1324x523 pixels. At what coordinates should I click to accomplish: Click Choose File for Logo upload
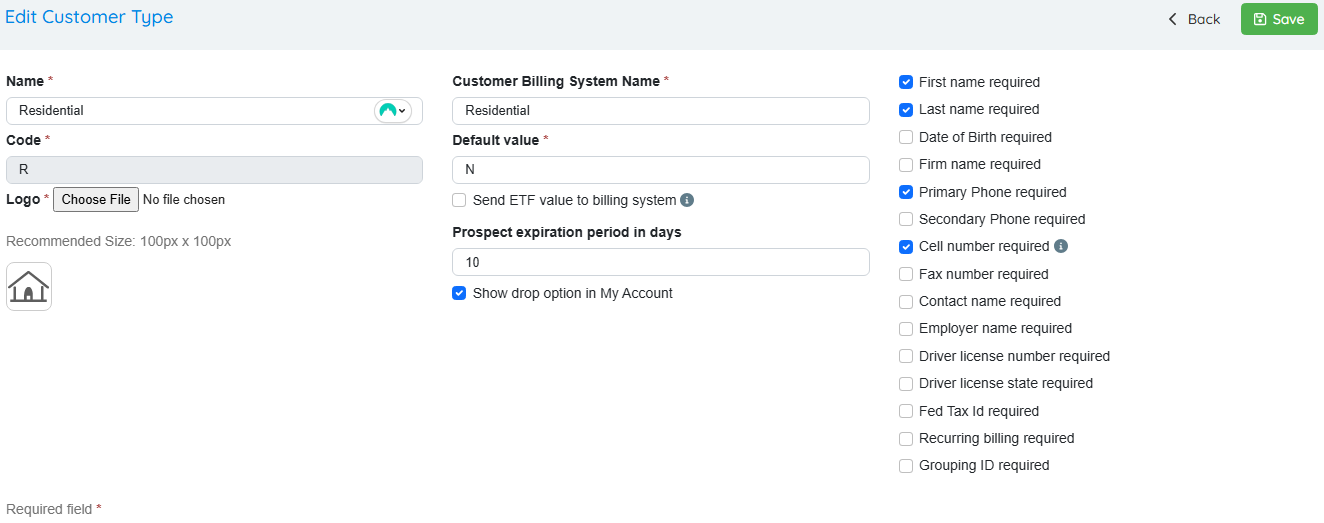tap(96, 199)
